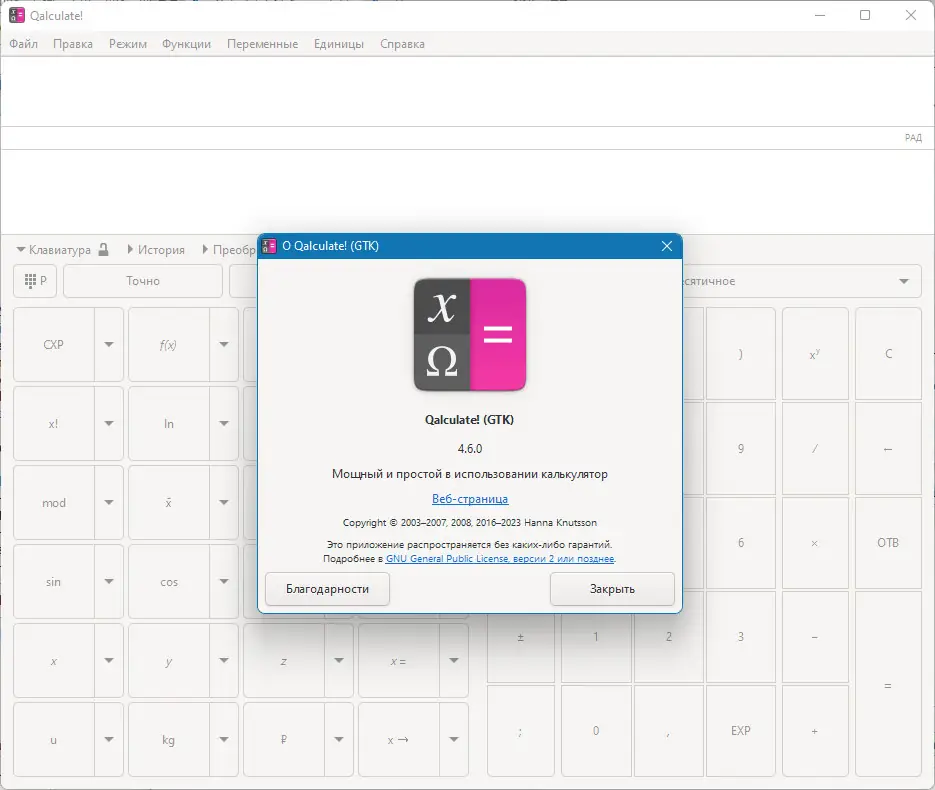Click the Закрыть button in About dialog

612,589
